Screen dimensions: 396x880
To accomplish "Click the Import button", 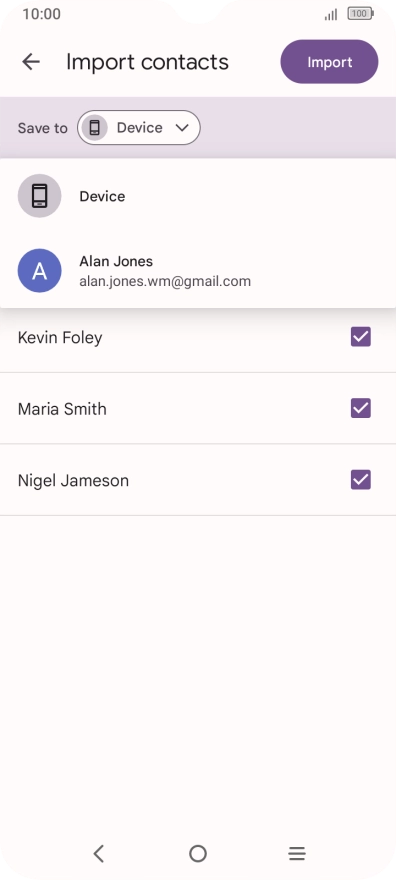I will point(329,62).
